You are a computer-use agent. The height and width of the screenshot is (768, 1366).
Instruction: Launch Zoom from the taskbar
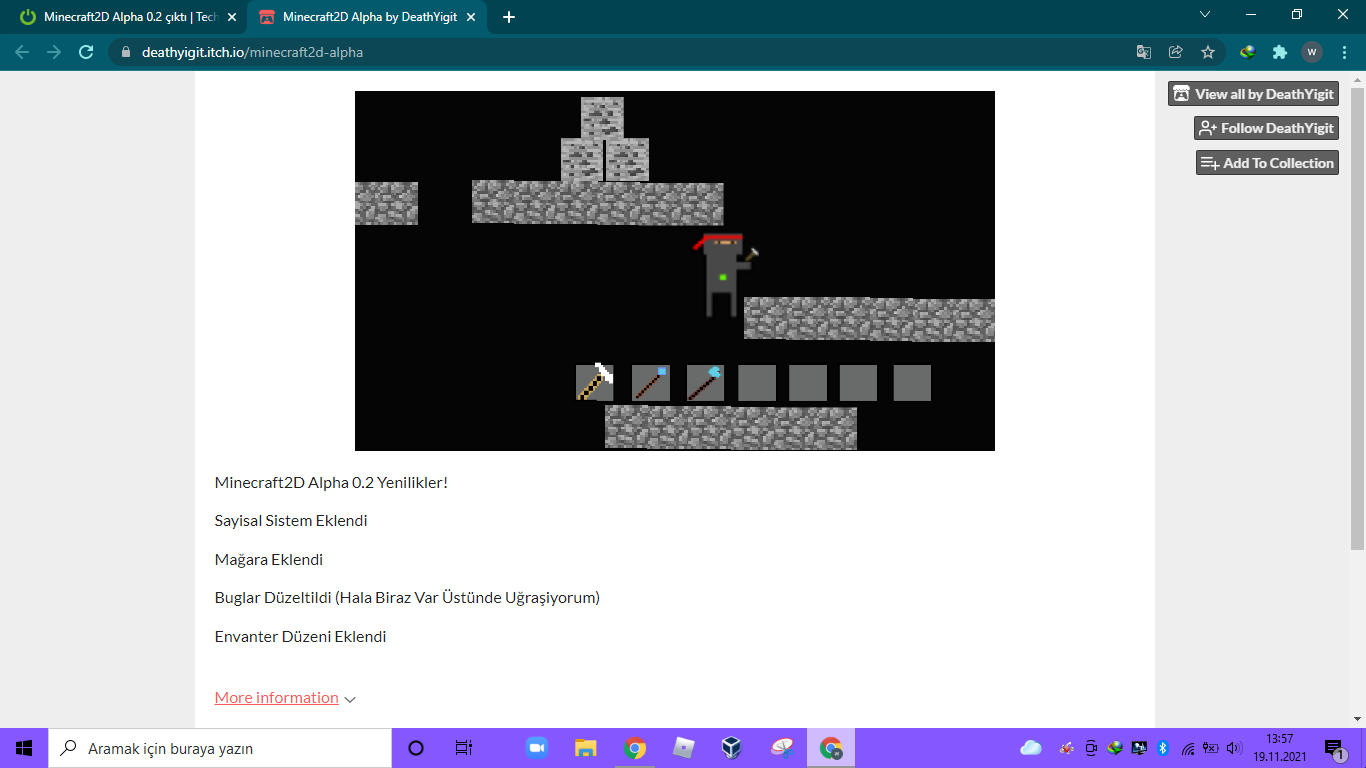click(537, 748)
